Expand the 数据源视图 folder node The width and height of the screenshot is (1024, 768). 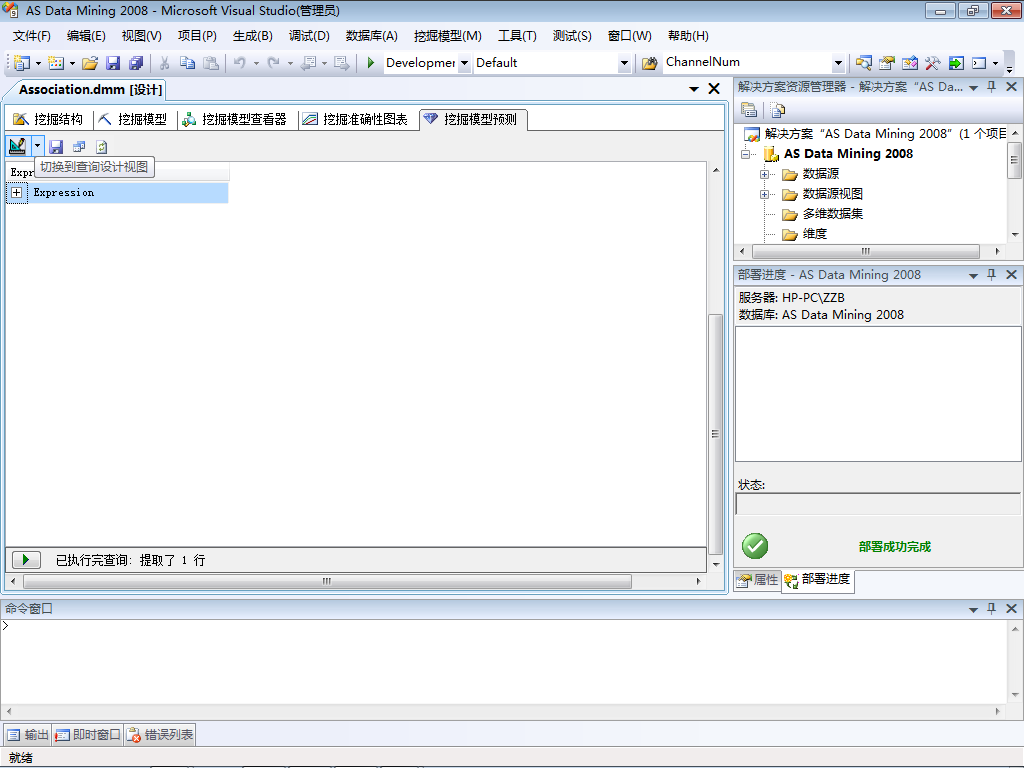coord(764,195)
